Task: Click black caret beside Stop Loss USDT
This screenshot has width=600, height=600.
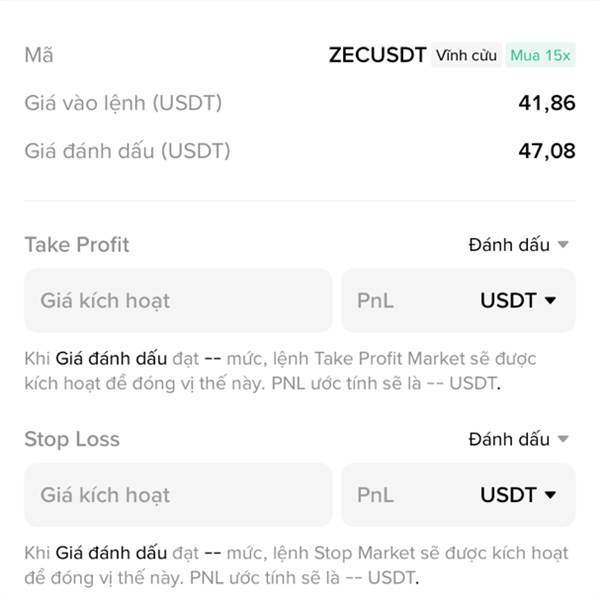Action: click(x=550, y=495)
